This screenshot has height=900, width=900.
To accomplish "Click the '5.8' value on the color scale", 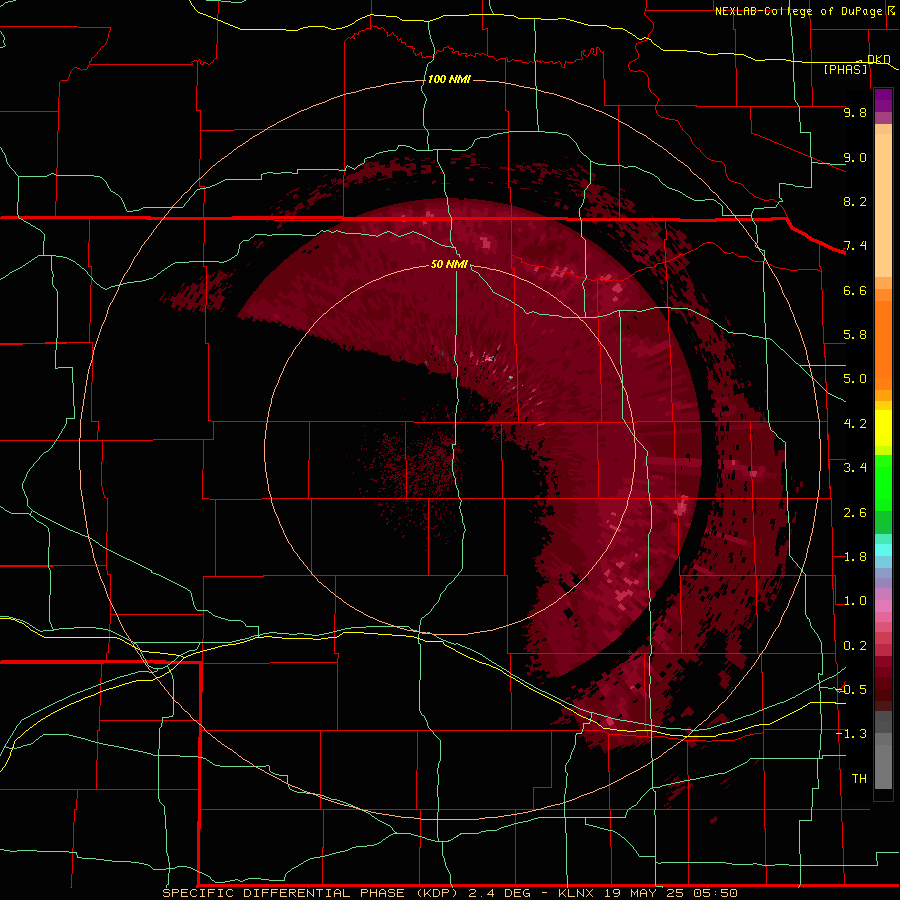I will (855, 335).
